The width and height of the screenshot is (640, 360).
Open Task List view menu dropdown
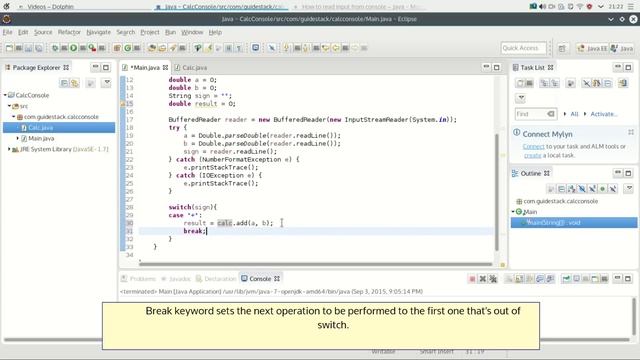[521, 98]
